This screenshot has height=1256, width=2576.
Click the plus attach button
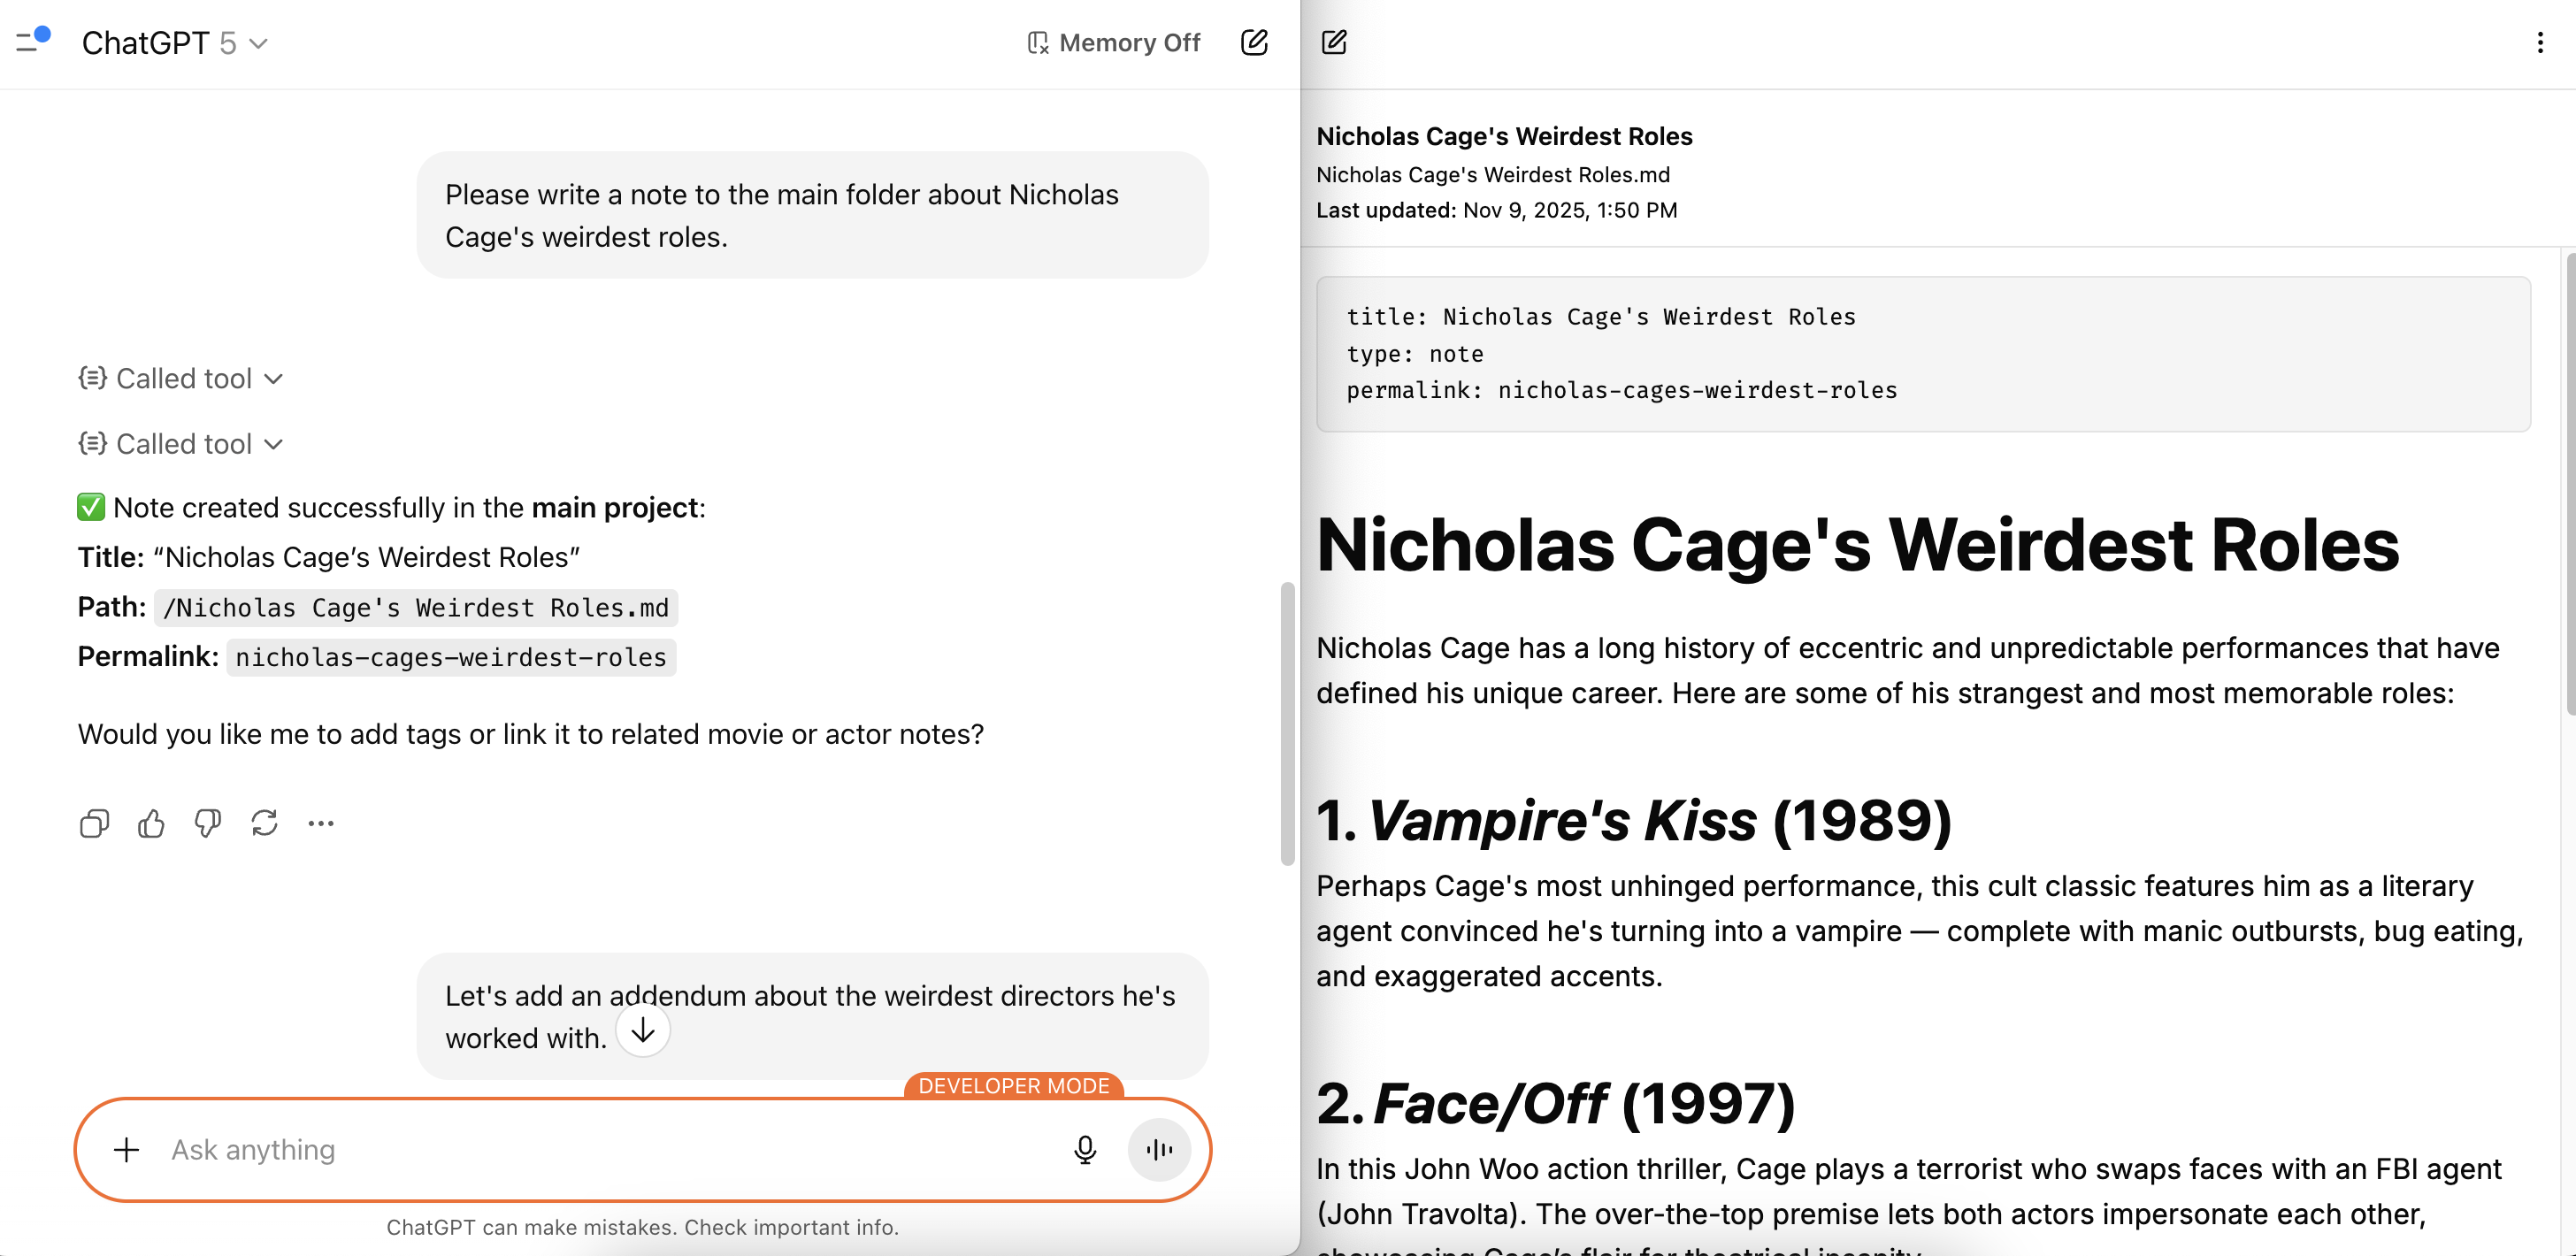tap(126, 1150)
